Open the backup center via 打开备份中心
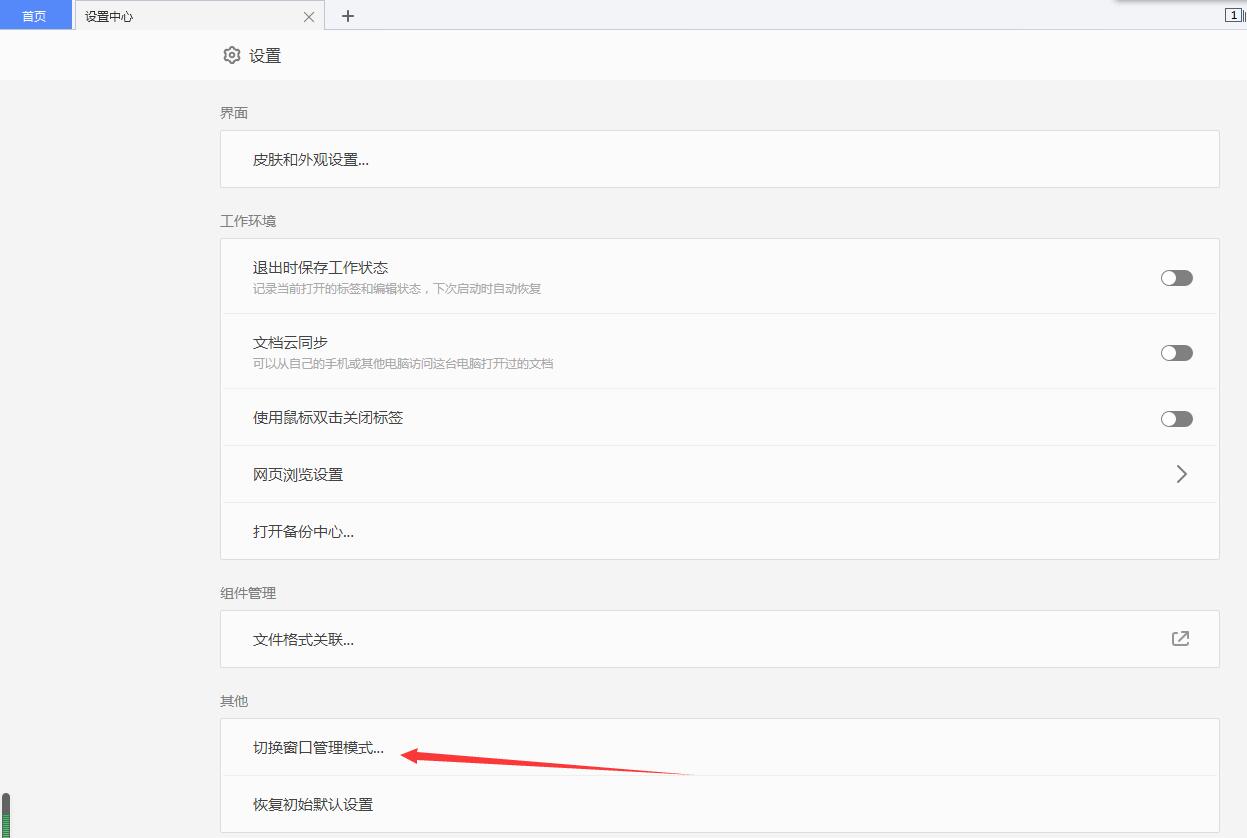The image size is (1247, 838). tap(302, 531)
